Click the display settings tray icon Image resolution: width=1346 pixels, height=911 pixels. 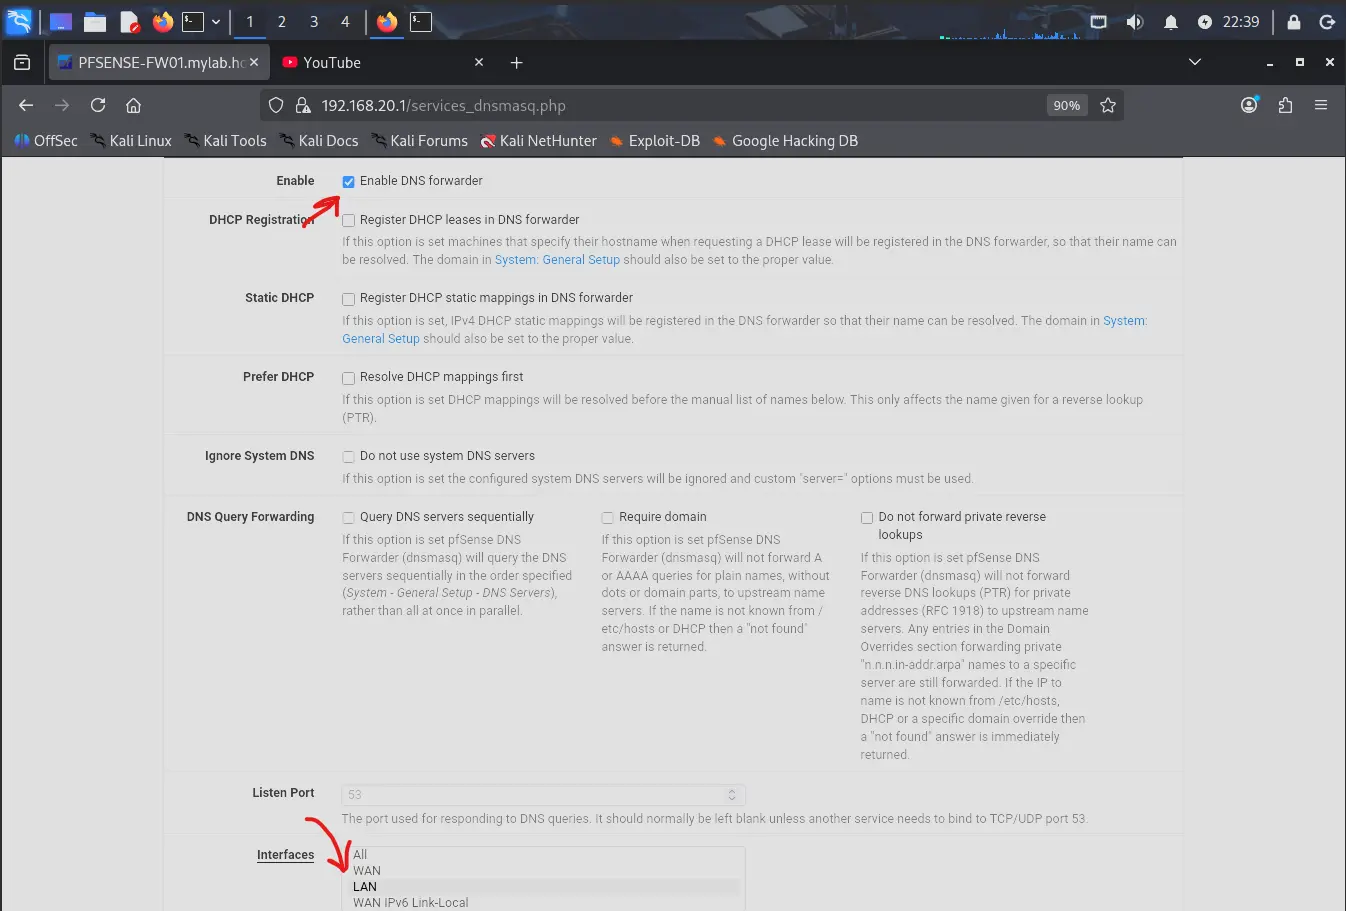[1099, 21]
